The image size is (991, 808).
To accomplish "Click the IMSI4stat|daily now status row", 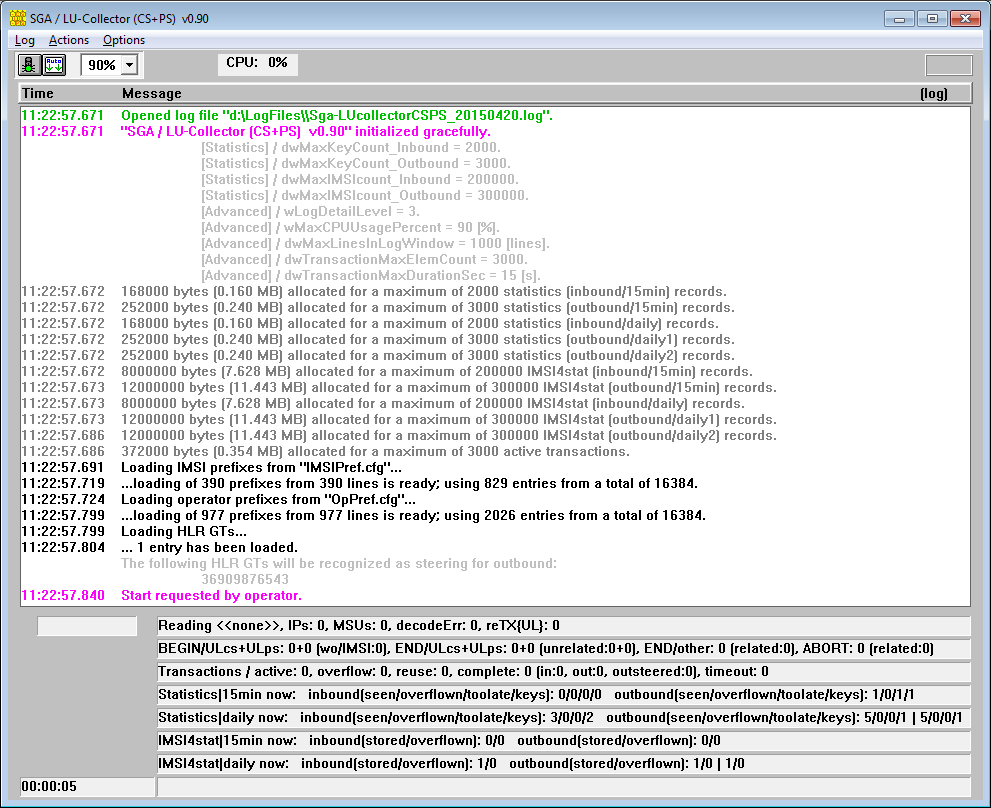I will click(x=564, y=764).
